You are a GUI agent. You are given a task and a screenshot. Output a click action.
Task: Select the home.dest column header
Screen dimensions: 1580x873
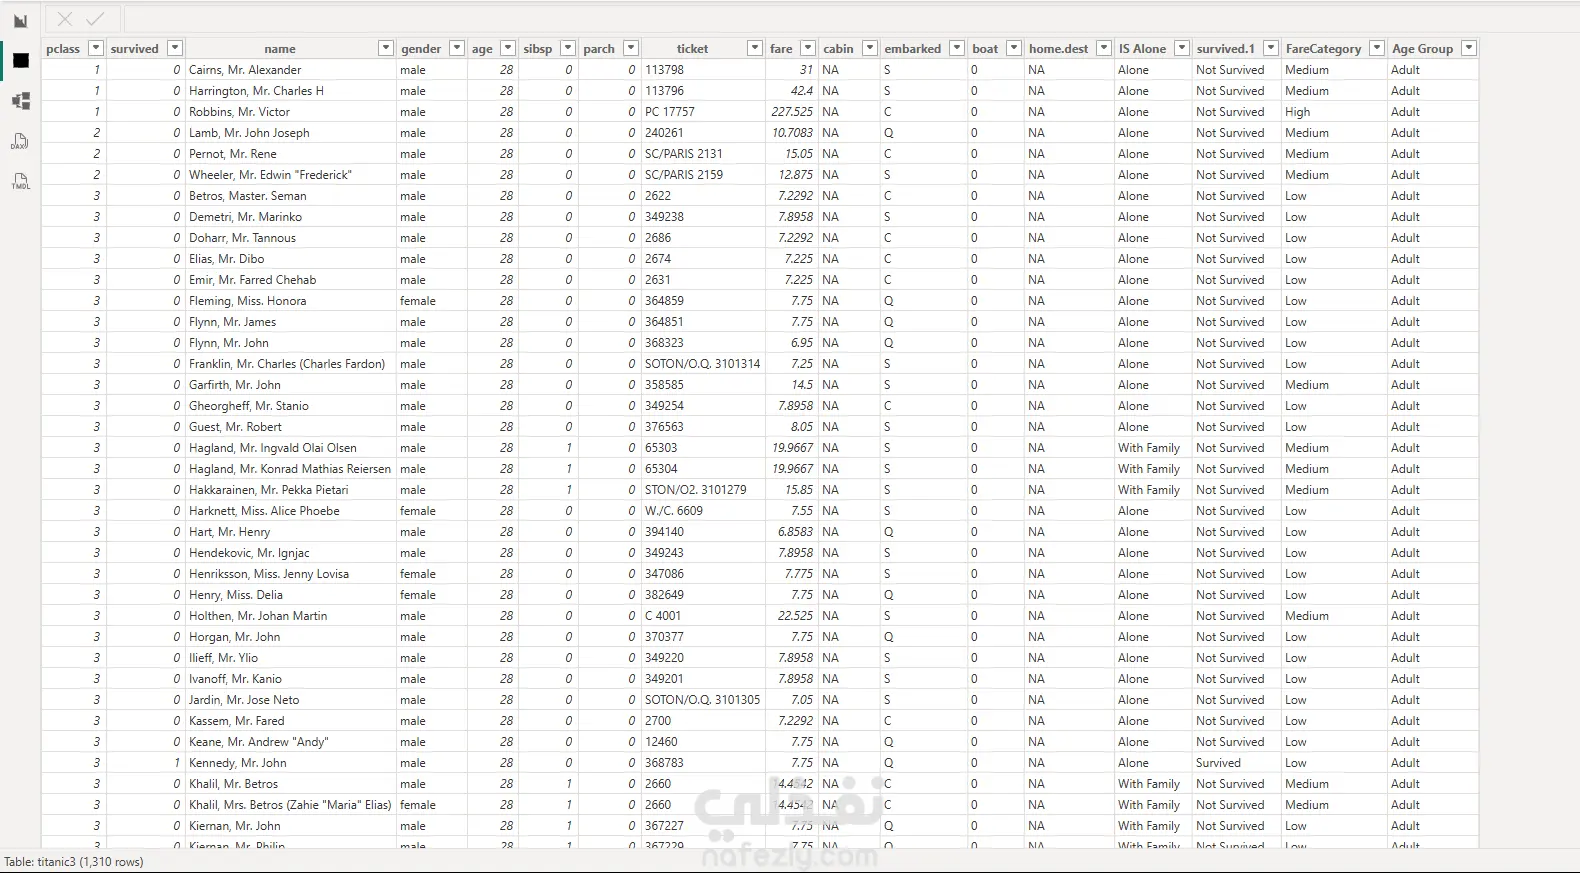(1058, 48)
